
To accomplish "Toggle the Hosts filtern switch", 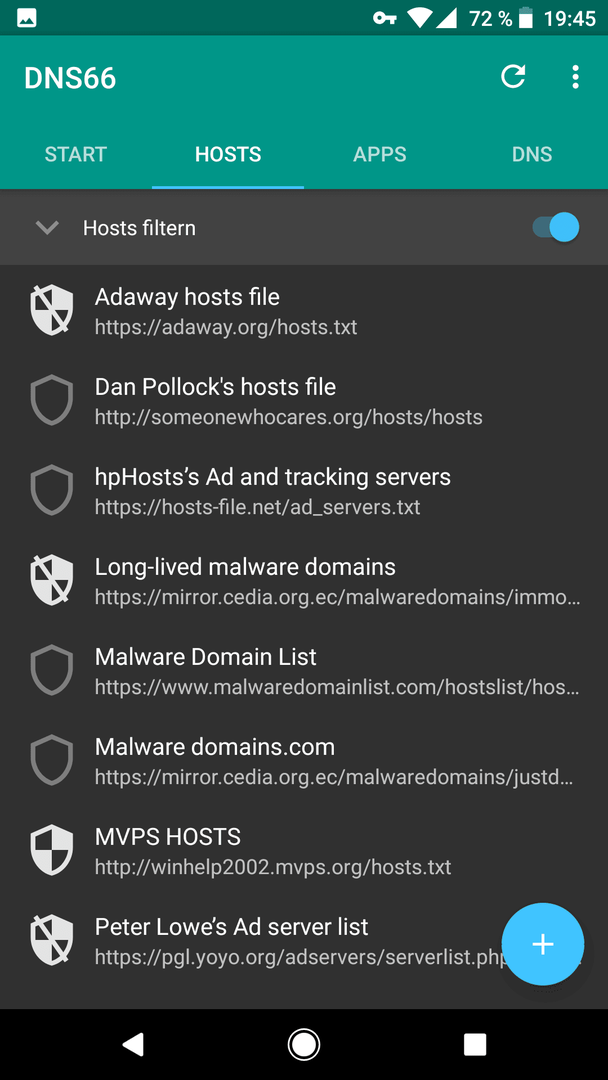I will pyautogui.click(x=555, y=227).
